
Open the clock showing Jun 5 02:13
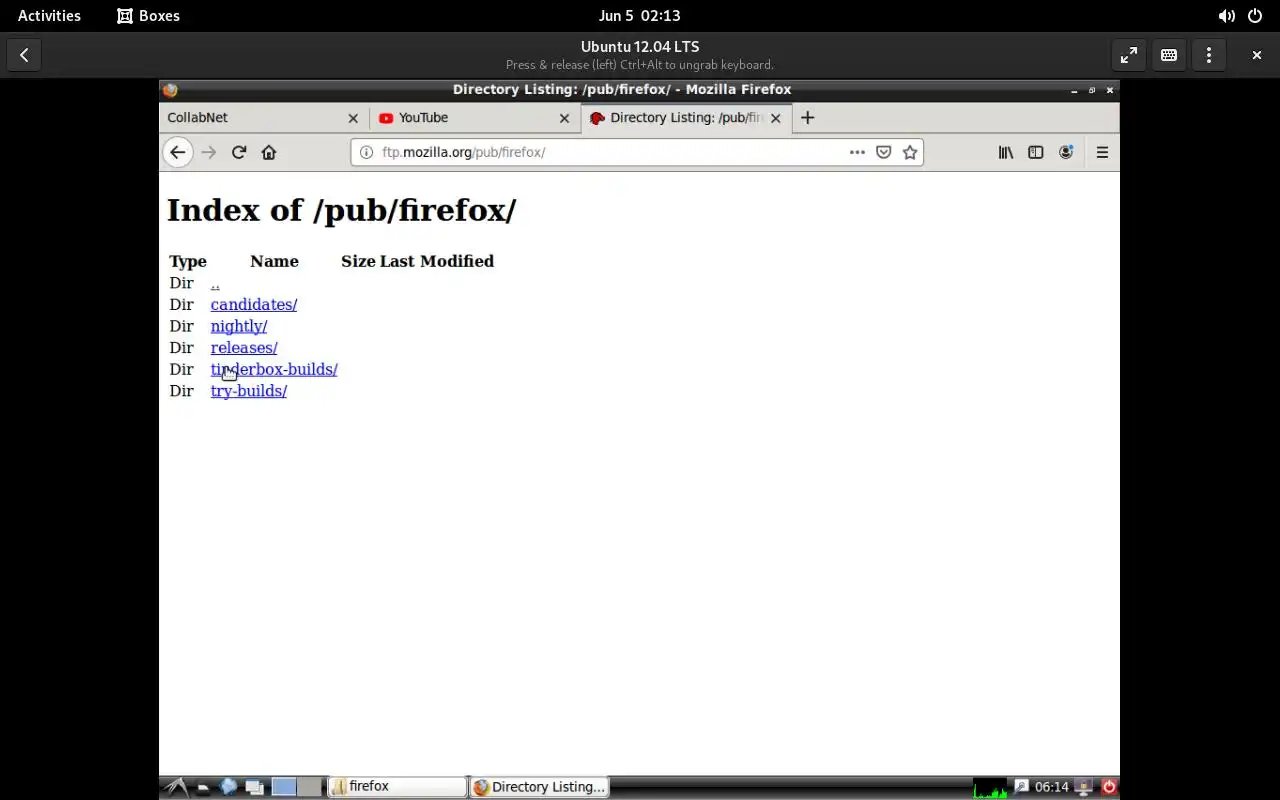click(639, 15)
